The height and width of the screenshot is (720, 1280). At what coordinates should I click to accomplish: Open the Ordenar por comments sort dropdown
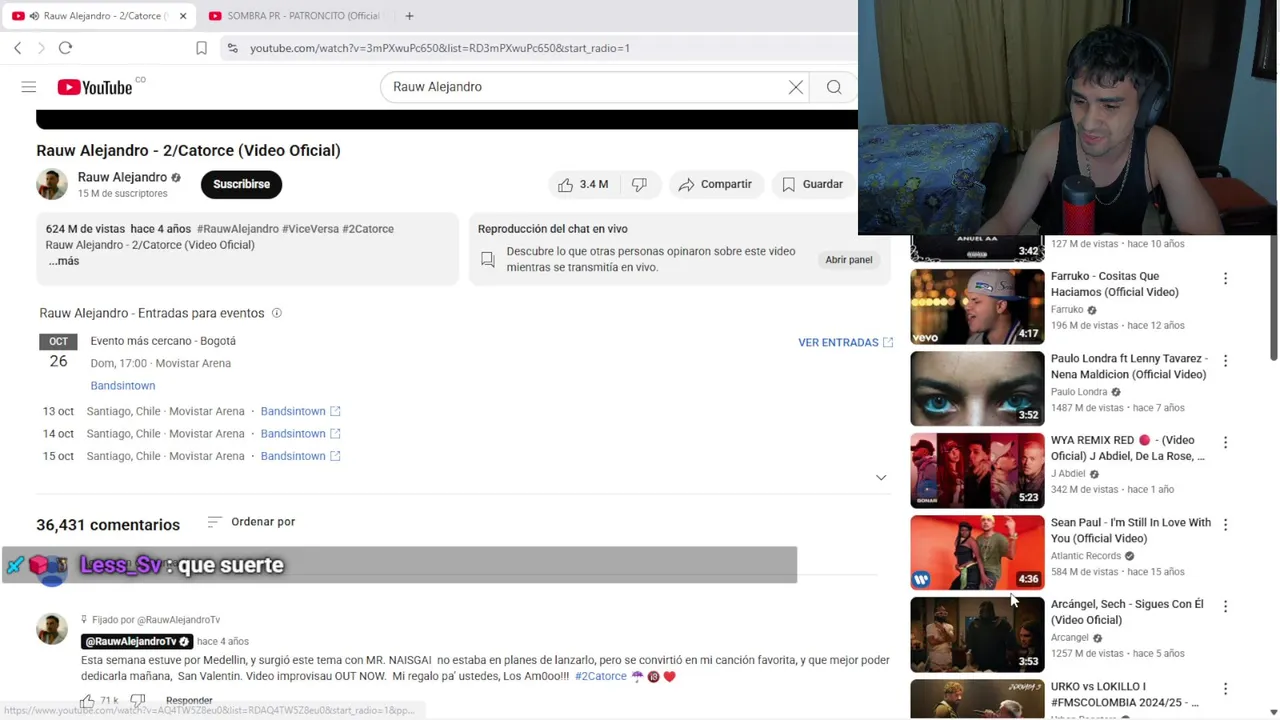click(x=251, y=522)
